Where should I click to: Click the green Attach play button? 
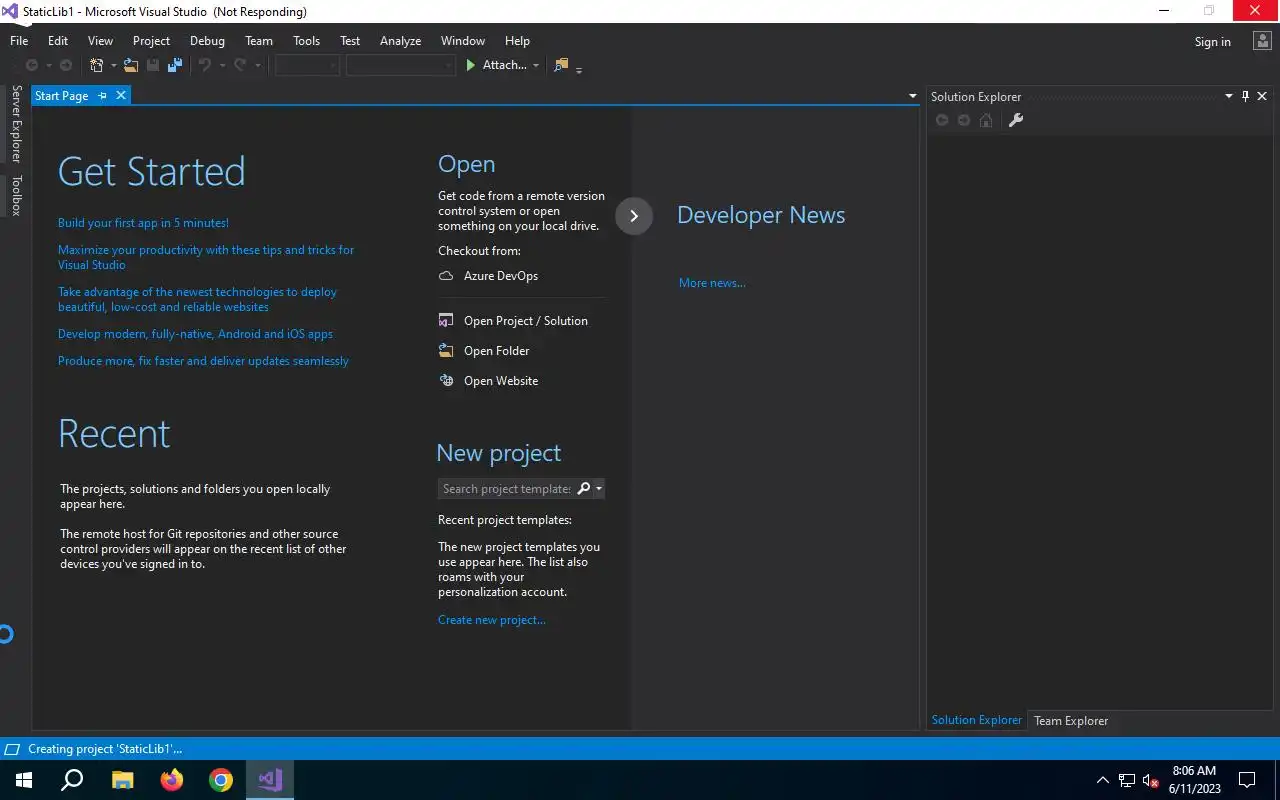(x=471, y=65)
